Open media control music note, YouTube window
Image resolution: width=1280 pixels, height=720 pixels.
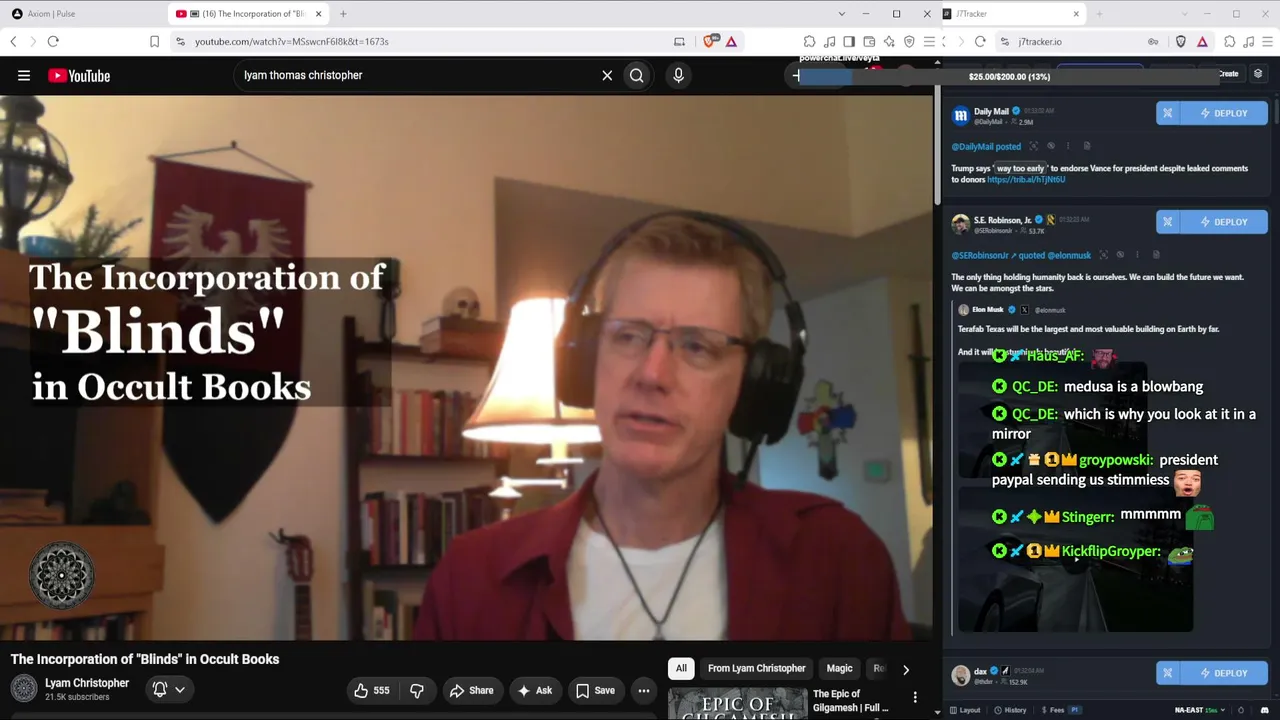[x=829, y=41]
